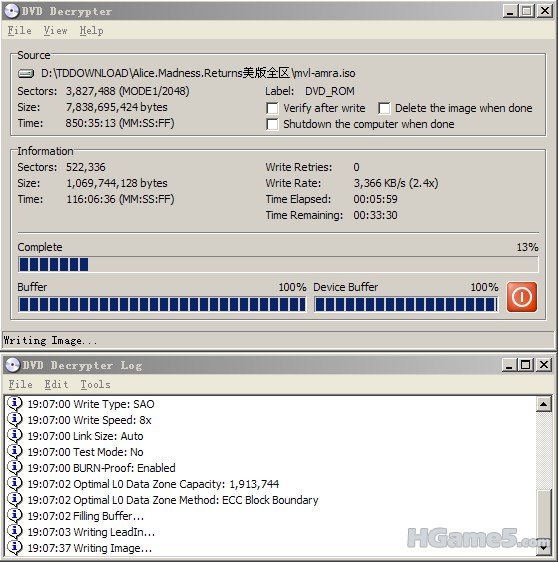Open the View menu in DVD Decrypter
The width and height of the screenshot is (558, 562).
tap(56, 31)
